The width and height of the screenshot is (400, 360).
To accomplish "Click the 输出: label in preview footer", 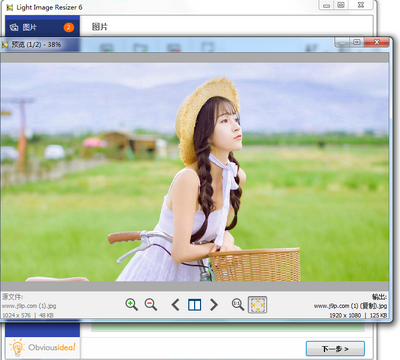I will (379, 297).
